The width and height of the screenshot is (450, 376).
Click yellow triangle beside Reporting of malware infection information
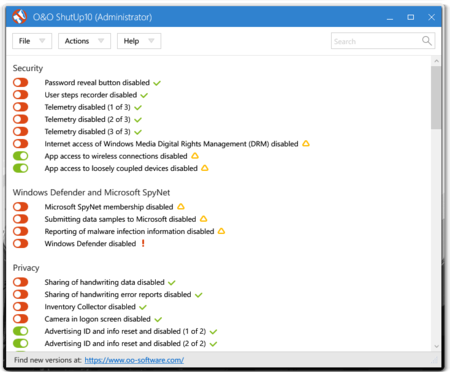tap(221, 231)
